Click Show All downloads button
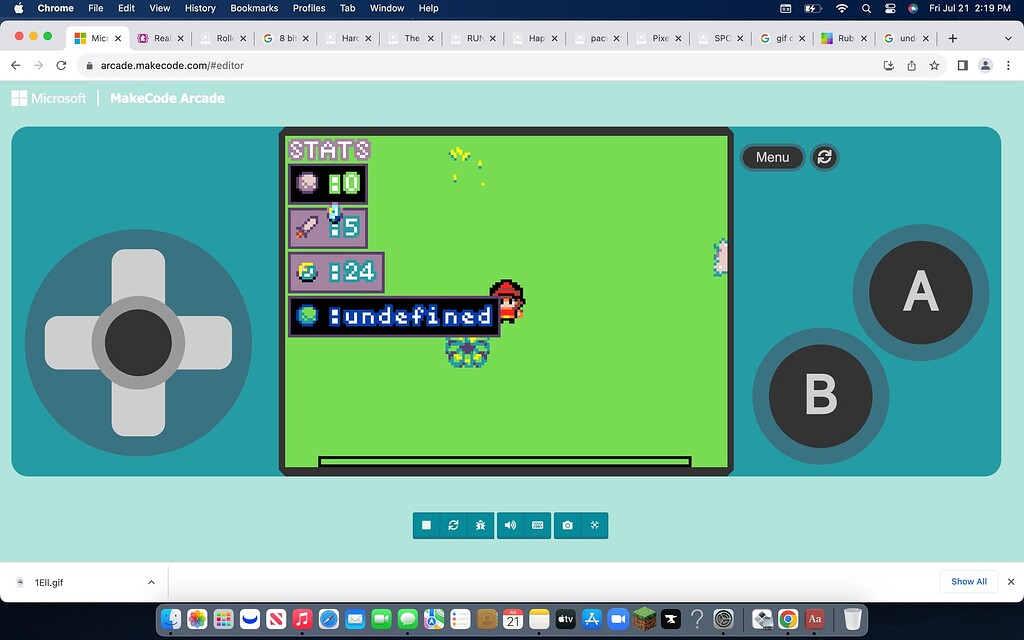 968,581
